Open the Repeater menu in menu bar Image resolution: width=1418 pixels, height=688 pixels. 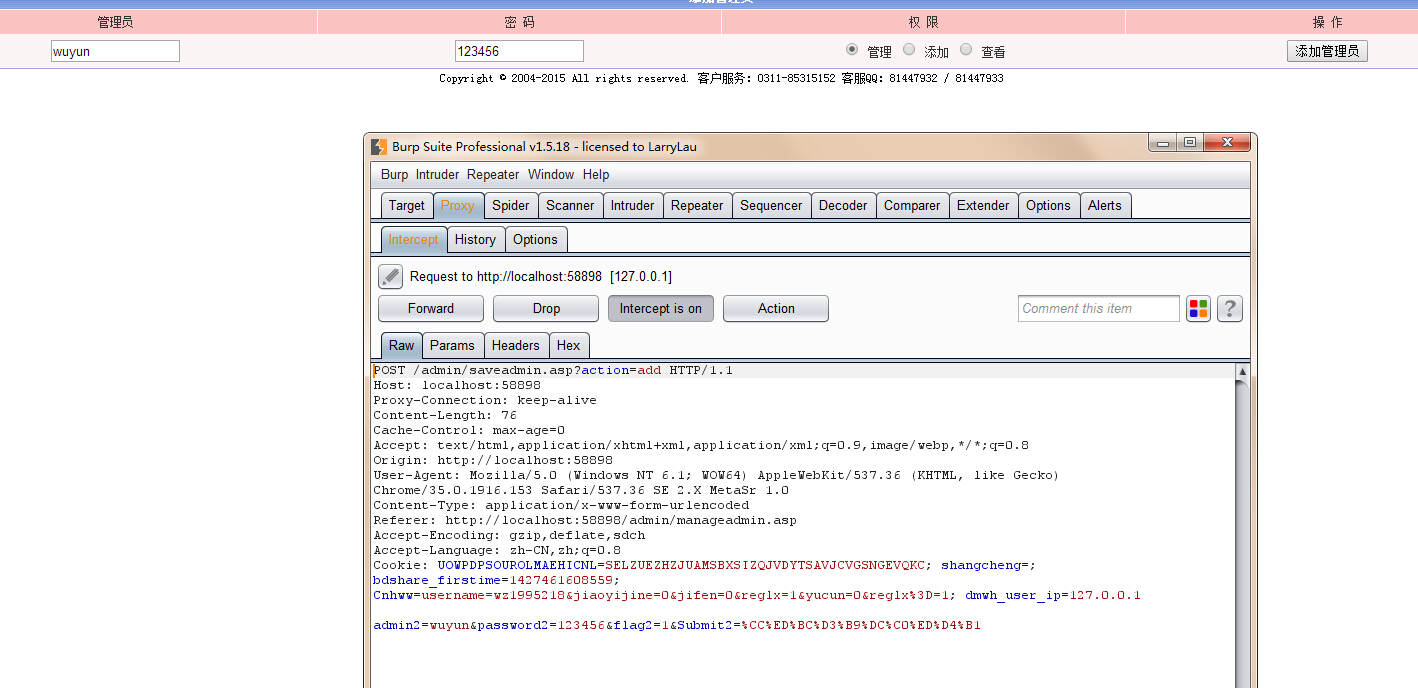[493, 174]
